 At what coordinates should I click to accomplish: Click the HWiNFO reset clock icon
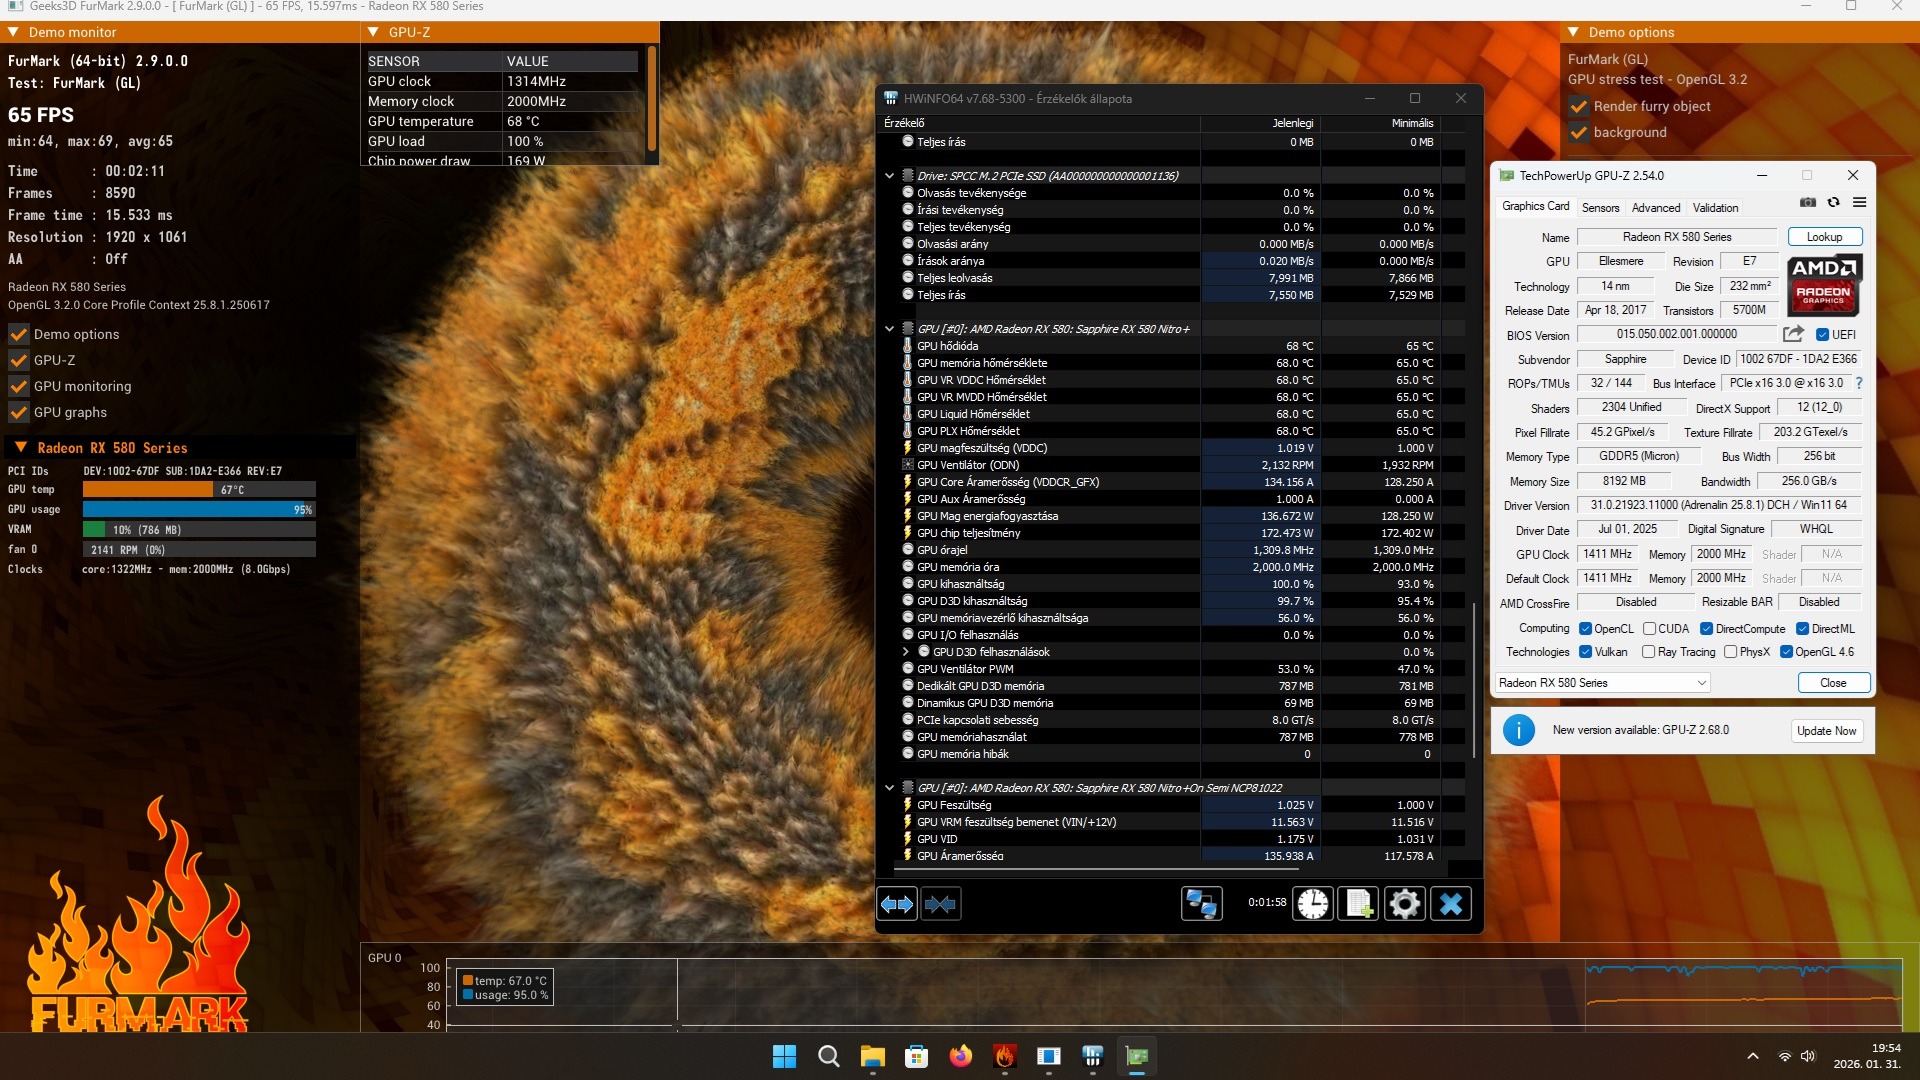point(1313,904)
